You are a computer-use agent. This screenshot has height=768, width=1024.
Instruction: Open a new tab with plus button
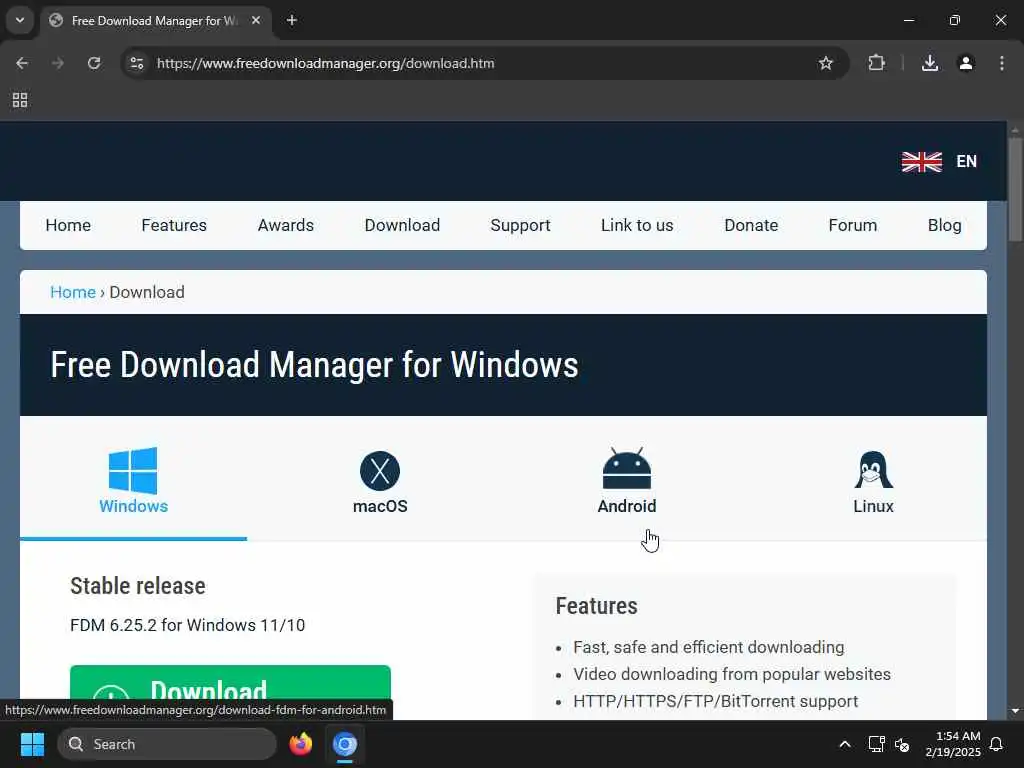292,20
